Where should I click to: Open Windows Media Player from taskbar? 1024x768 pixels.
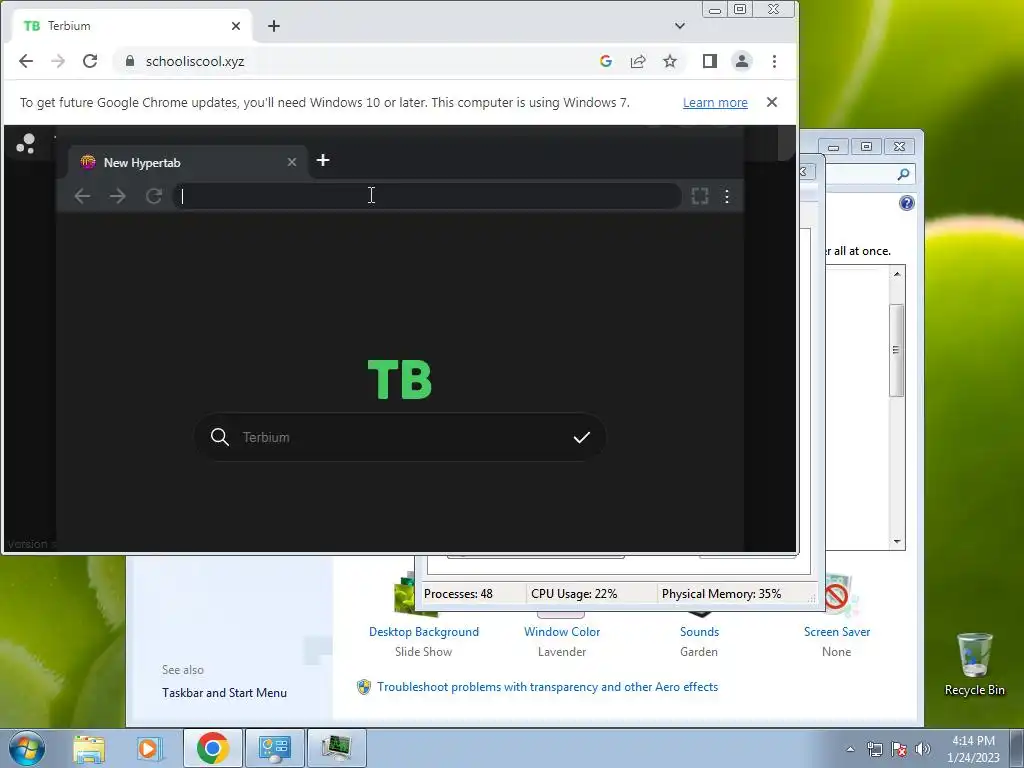150,748
